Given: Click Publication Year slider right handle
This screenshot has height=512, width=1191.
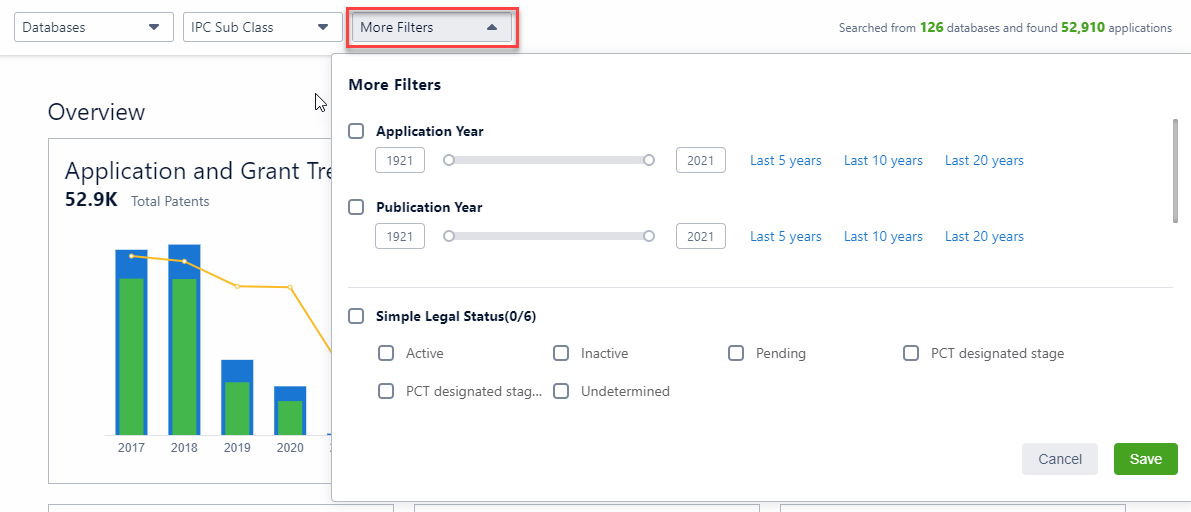Looking at the screenshot, I should [649, 237].
